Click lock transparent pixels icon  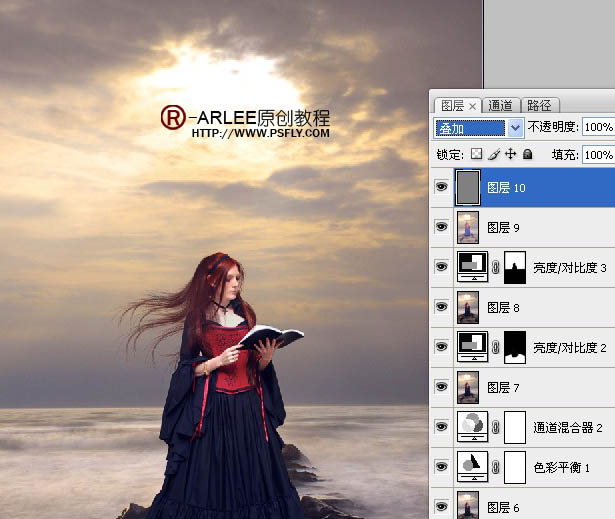pyautogui.click(x=477, y=155)
